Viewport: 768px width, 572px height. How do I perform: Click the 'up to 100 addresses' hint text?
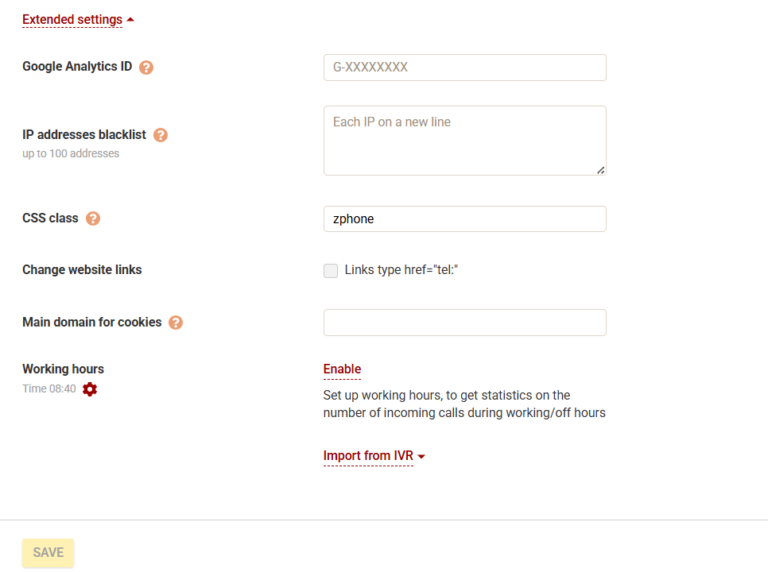click(x=71, y=154)
